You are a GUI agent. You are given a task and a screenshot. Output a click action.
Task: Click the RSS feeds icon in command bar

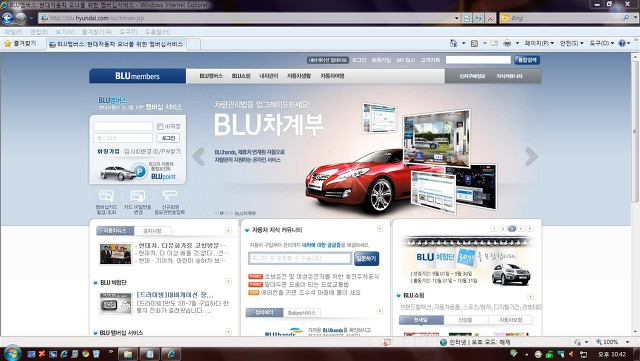tap(474, 43)
